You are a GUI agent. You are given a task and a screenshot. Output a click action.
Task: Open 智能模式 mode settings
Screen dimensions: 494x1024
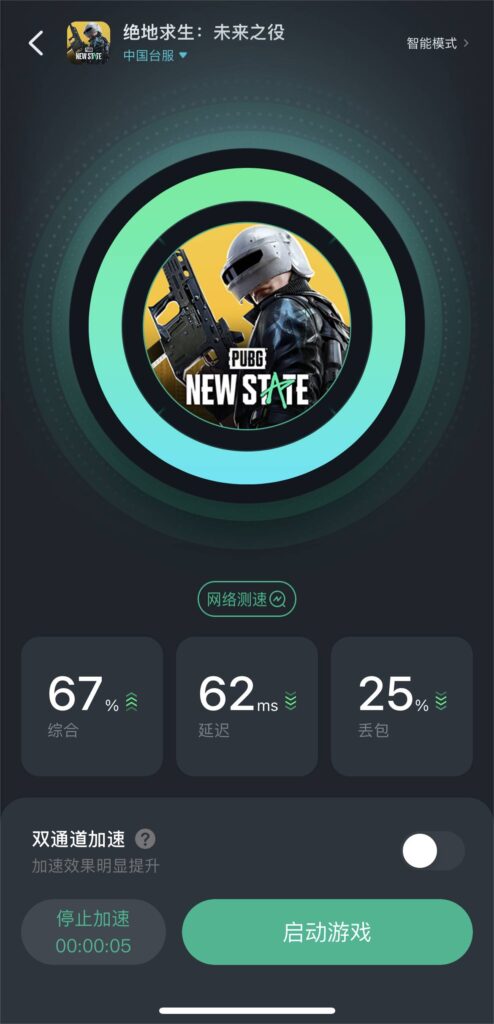(x=437, y=44)
